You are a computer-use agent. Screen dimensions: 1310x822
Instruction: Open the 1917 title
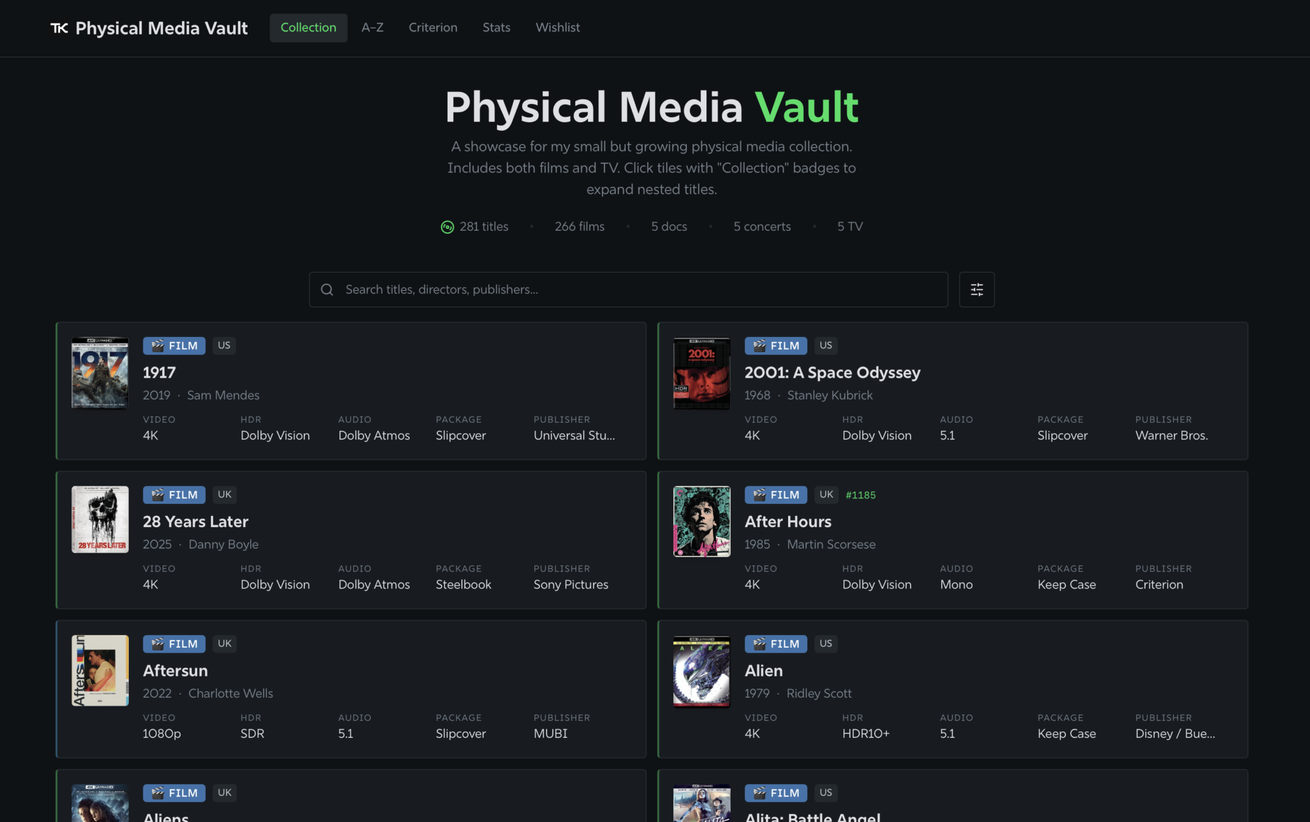159,372
